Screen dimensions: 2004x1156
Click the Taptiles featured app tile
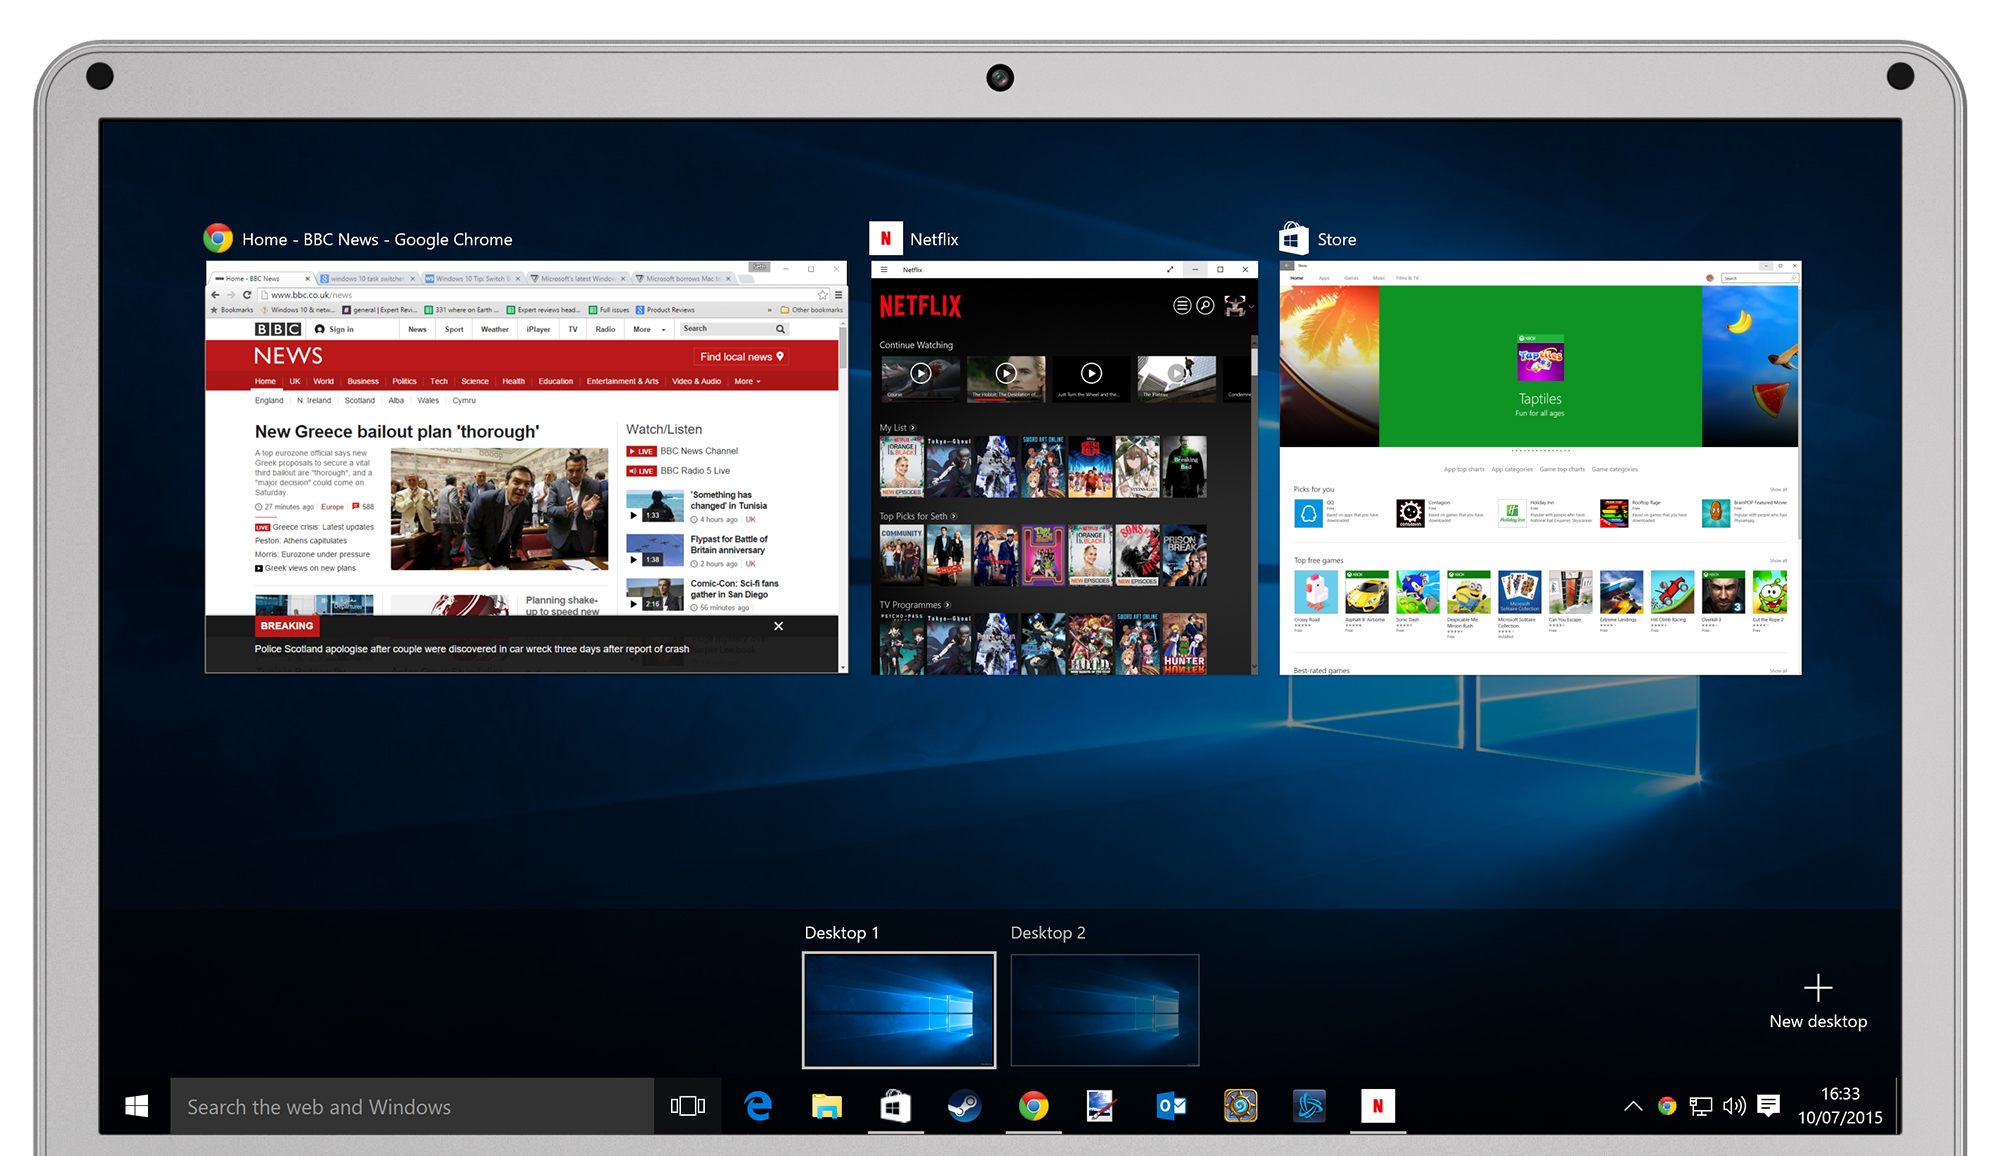click(x=1540, y=366)
